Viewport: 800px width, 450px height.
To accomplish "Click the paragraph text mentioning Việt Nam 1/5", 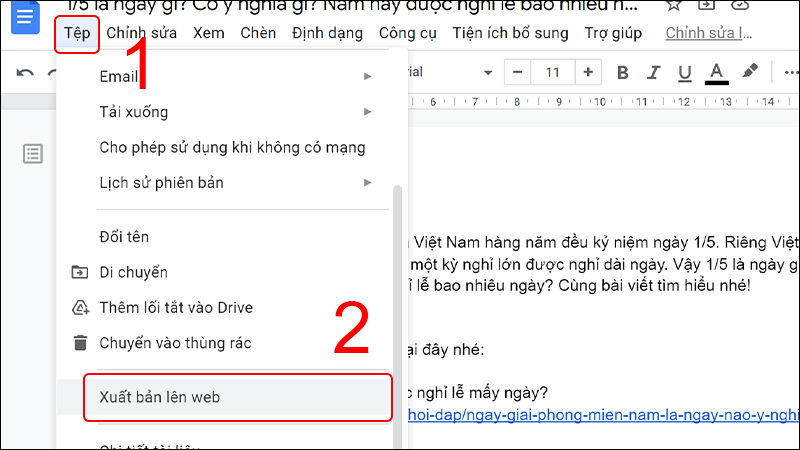I will click(x=604, y=264).
